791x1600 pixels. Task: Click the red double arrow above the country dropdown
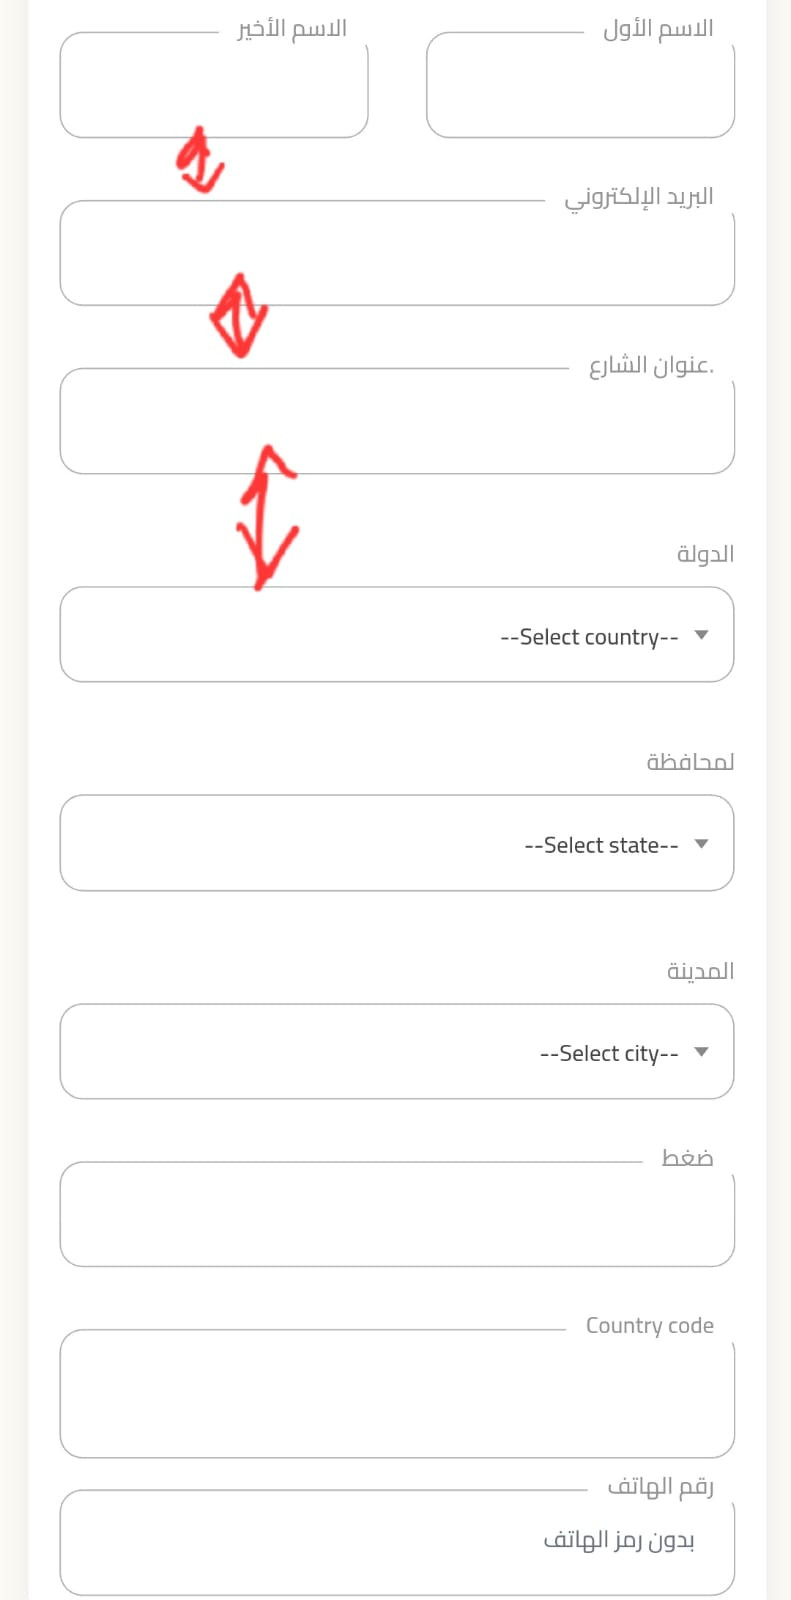[267, 517]
